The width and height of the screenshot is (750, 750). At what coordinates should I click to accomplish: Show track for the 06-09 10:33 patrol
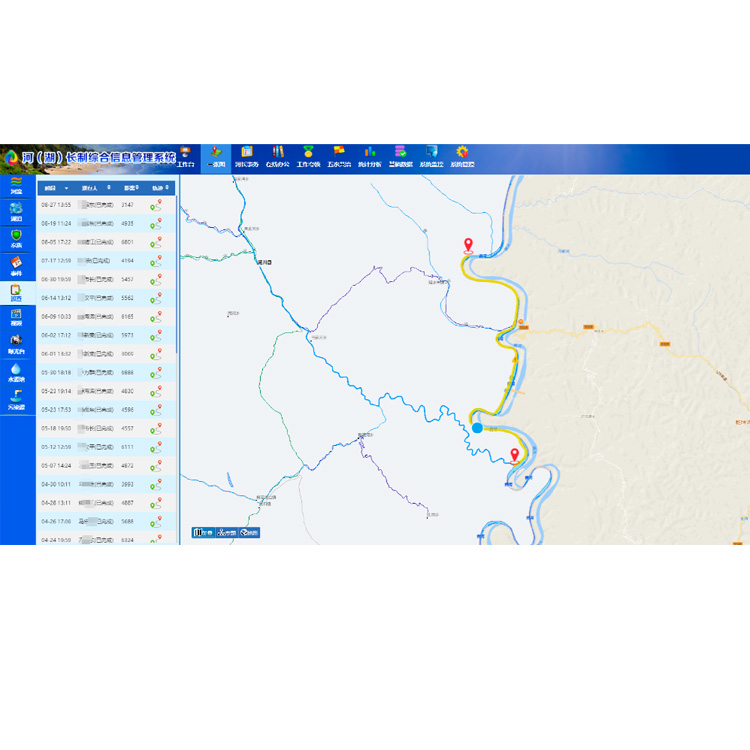point(156,317)
